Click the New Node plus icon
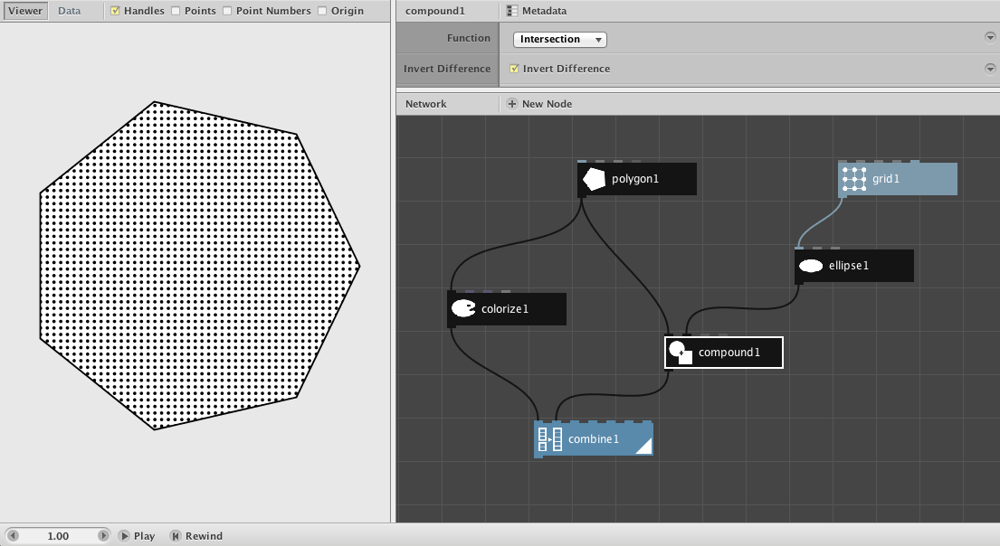This screenshot has height=546, width=1000. click(x=511, y=103)
